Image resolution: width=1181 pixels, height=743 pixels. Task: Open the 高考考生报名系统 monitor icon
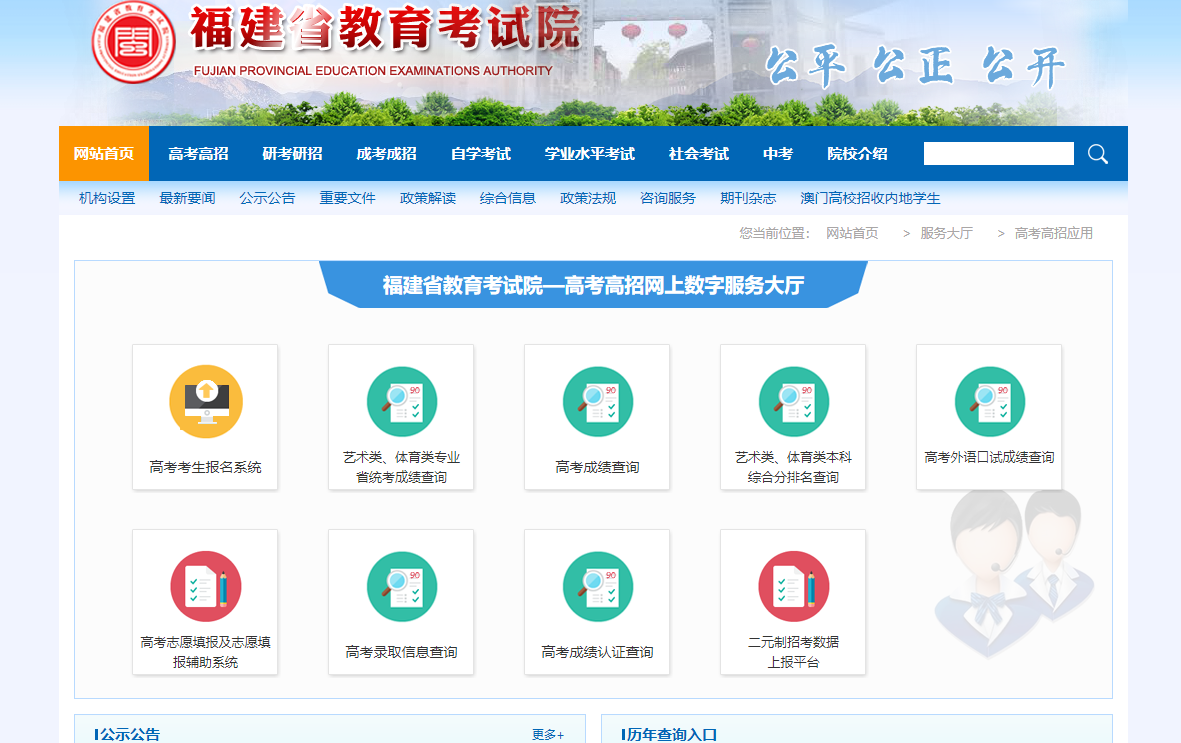click(206, 402)
